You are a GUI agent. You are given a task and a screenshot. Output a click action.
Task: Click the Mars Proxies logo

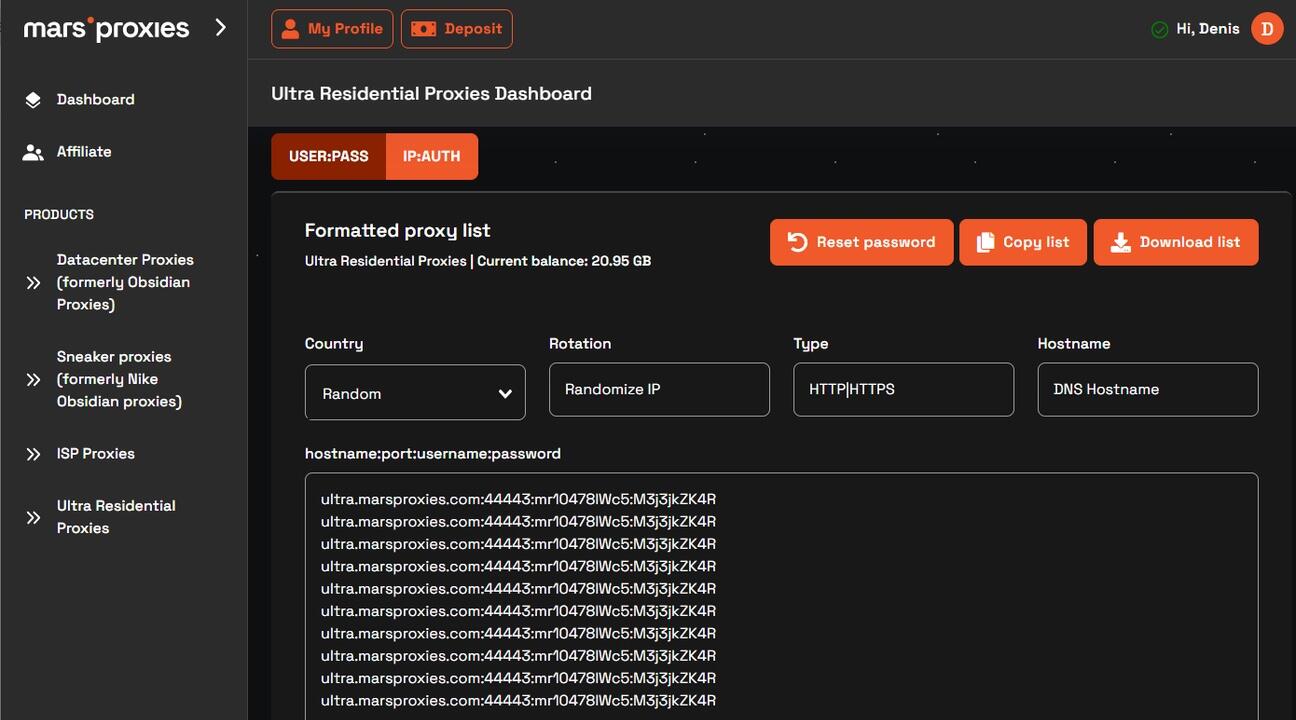pos(106,29)
